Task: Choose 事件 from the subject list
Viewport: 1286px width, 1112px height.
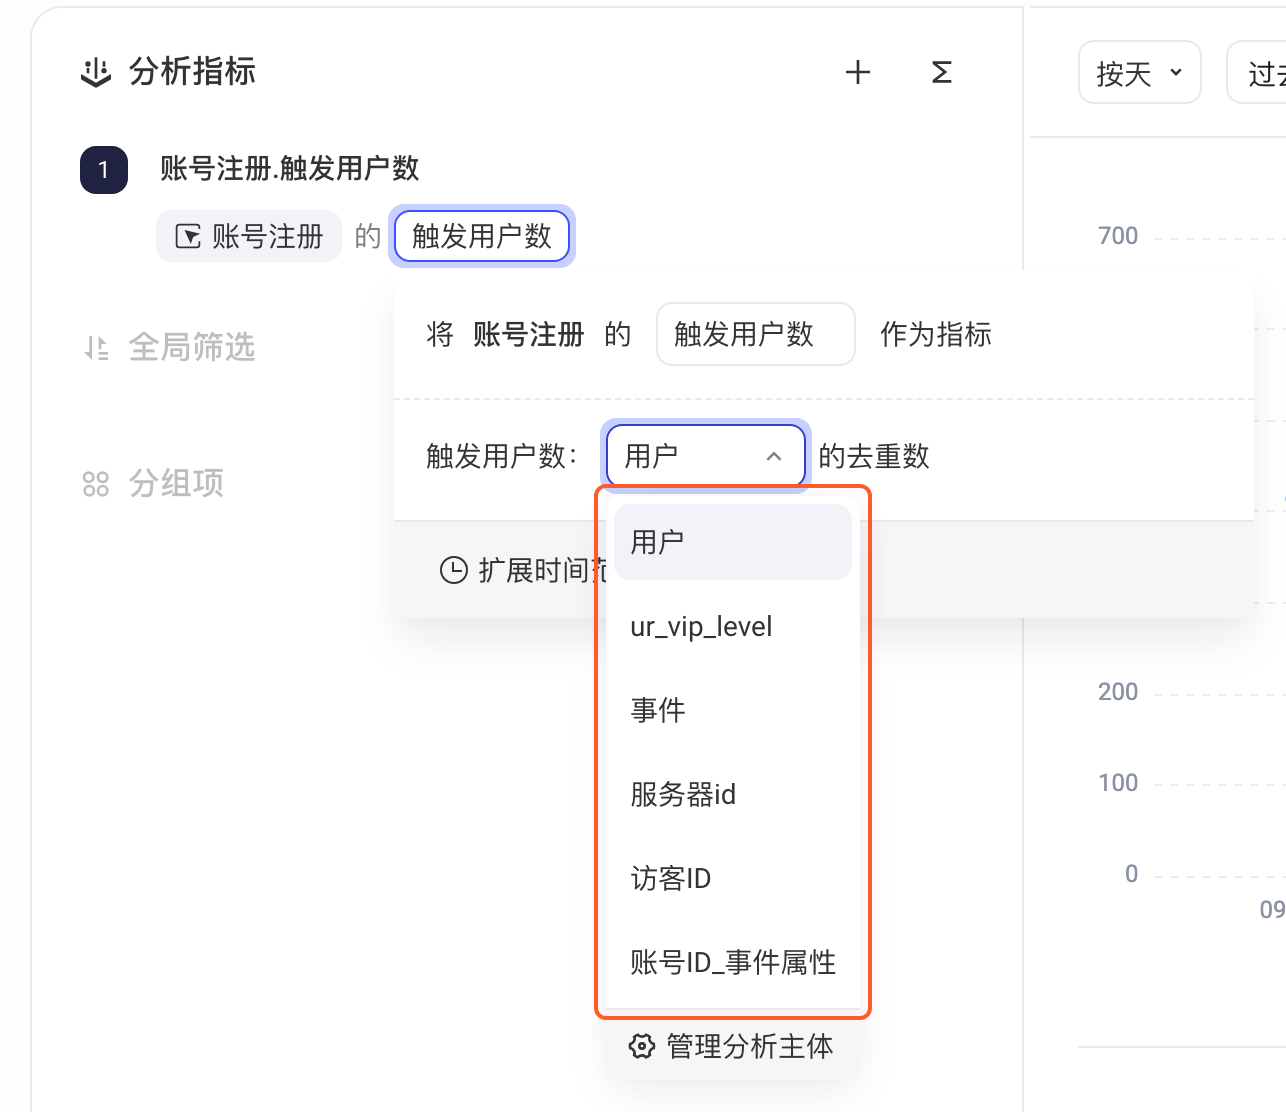Action: point(733,710)
